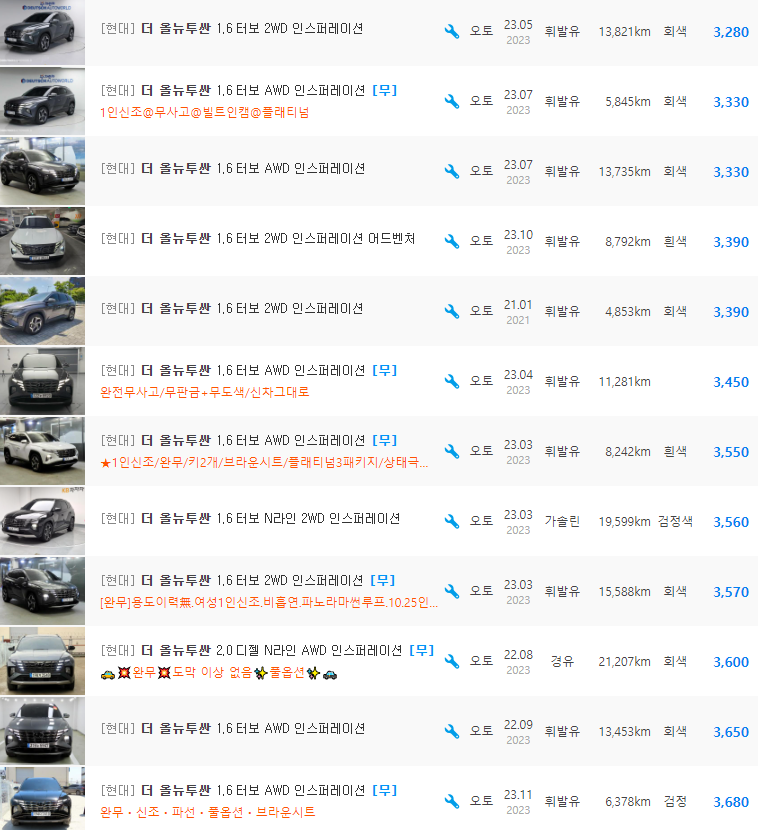Open 1.6 터보 N라인 2WD listing title

click(x=250, y=519)
